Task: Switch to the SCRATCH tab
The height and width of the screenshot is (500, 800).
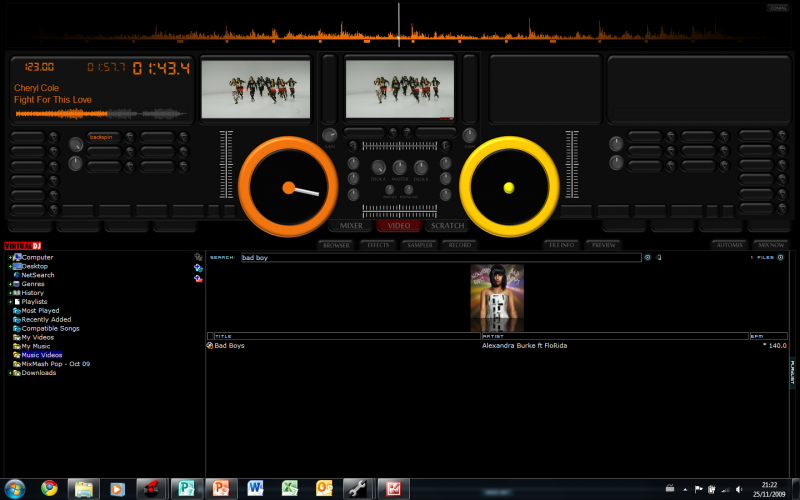Action: pos(447,226)
